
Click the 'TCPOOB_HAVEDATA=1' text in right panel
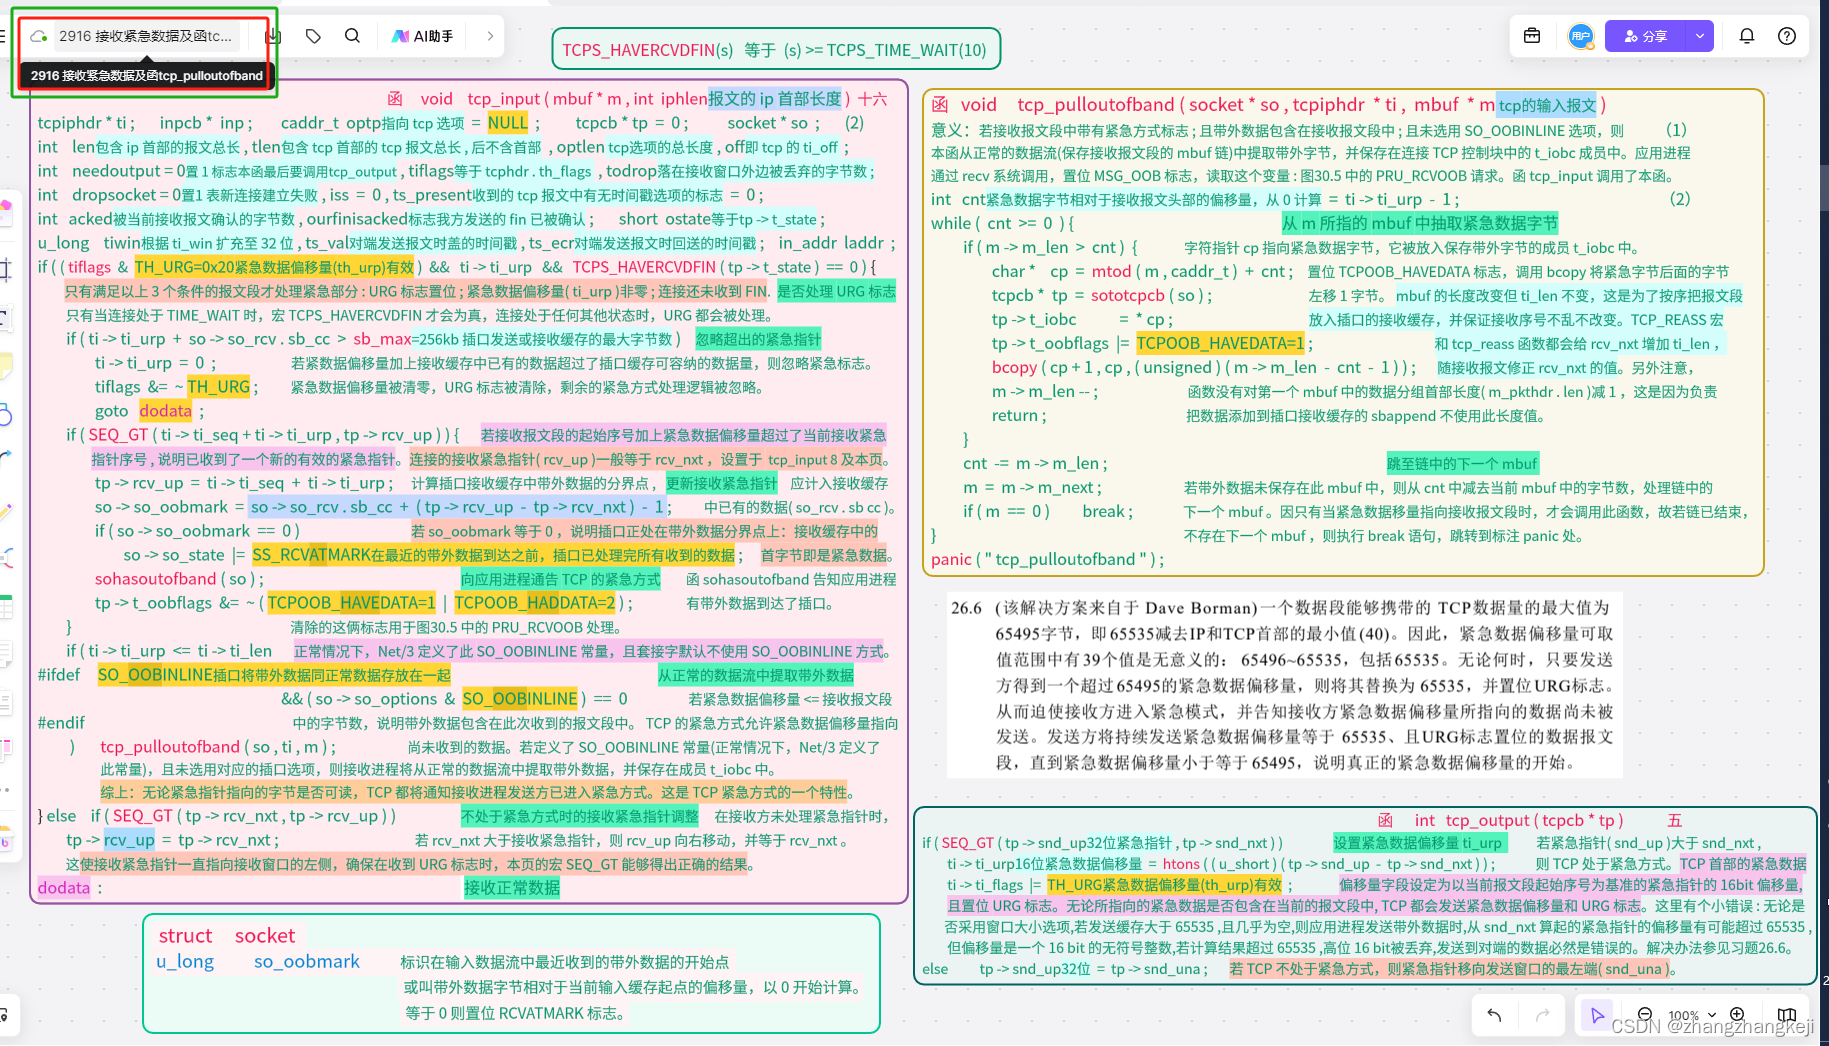pos(1220,343)
